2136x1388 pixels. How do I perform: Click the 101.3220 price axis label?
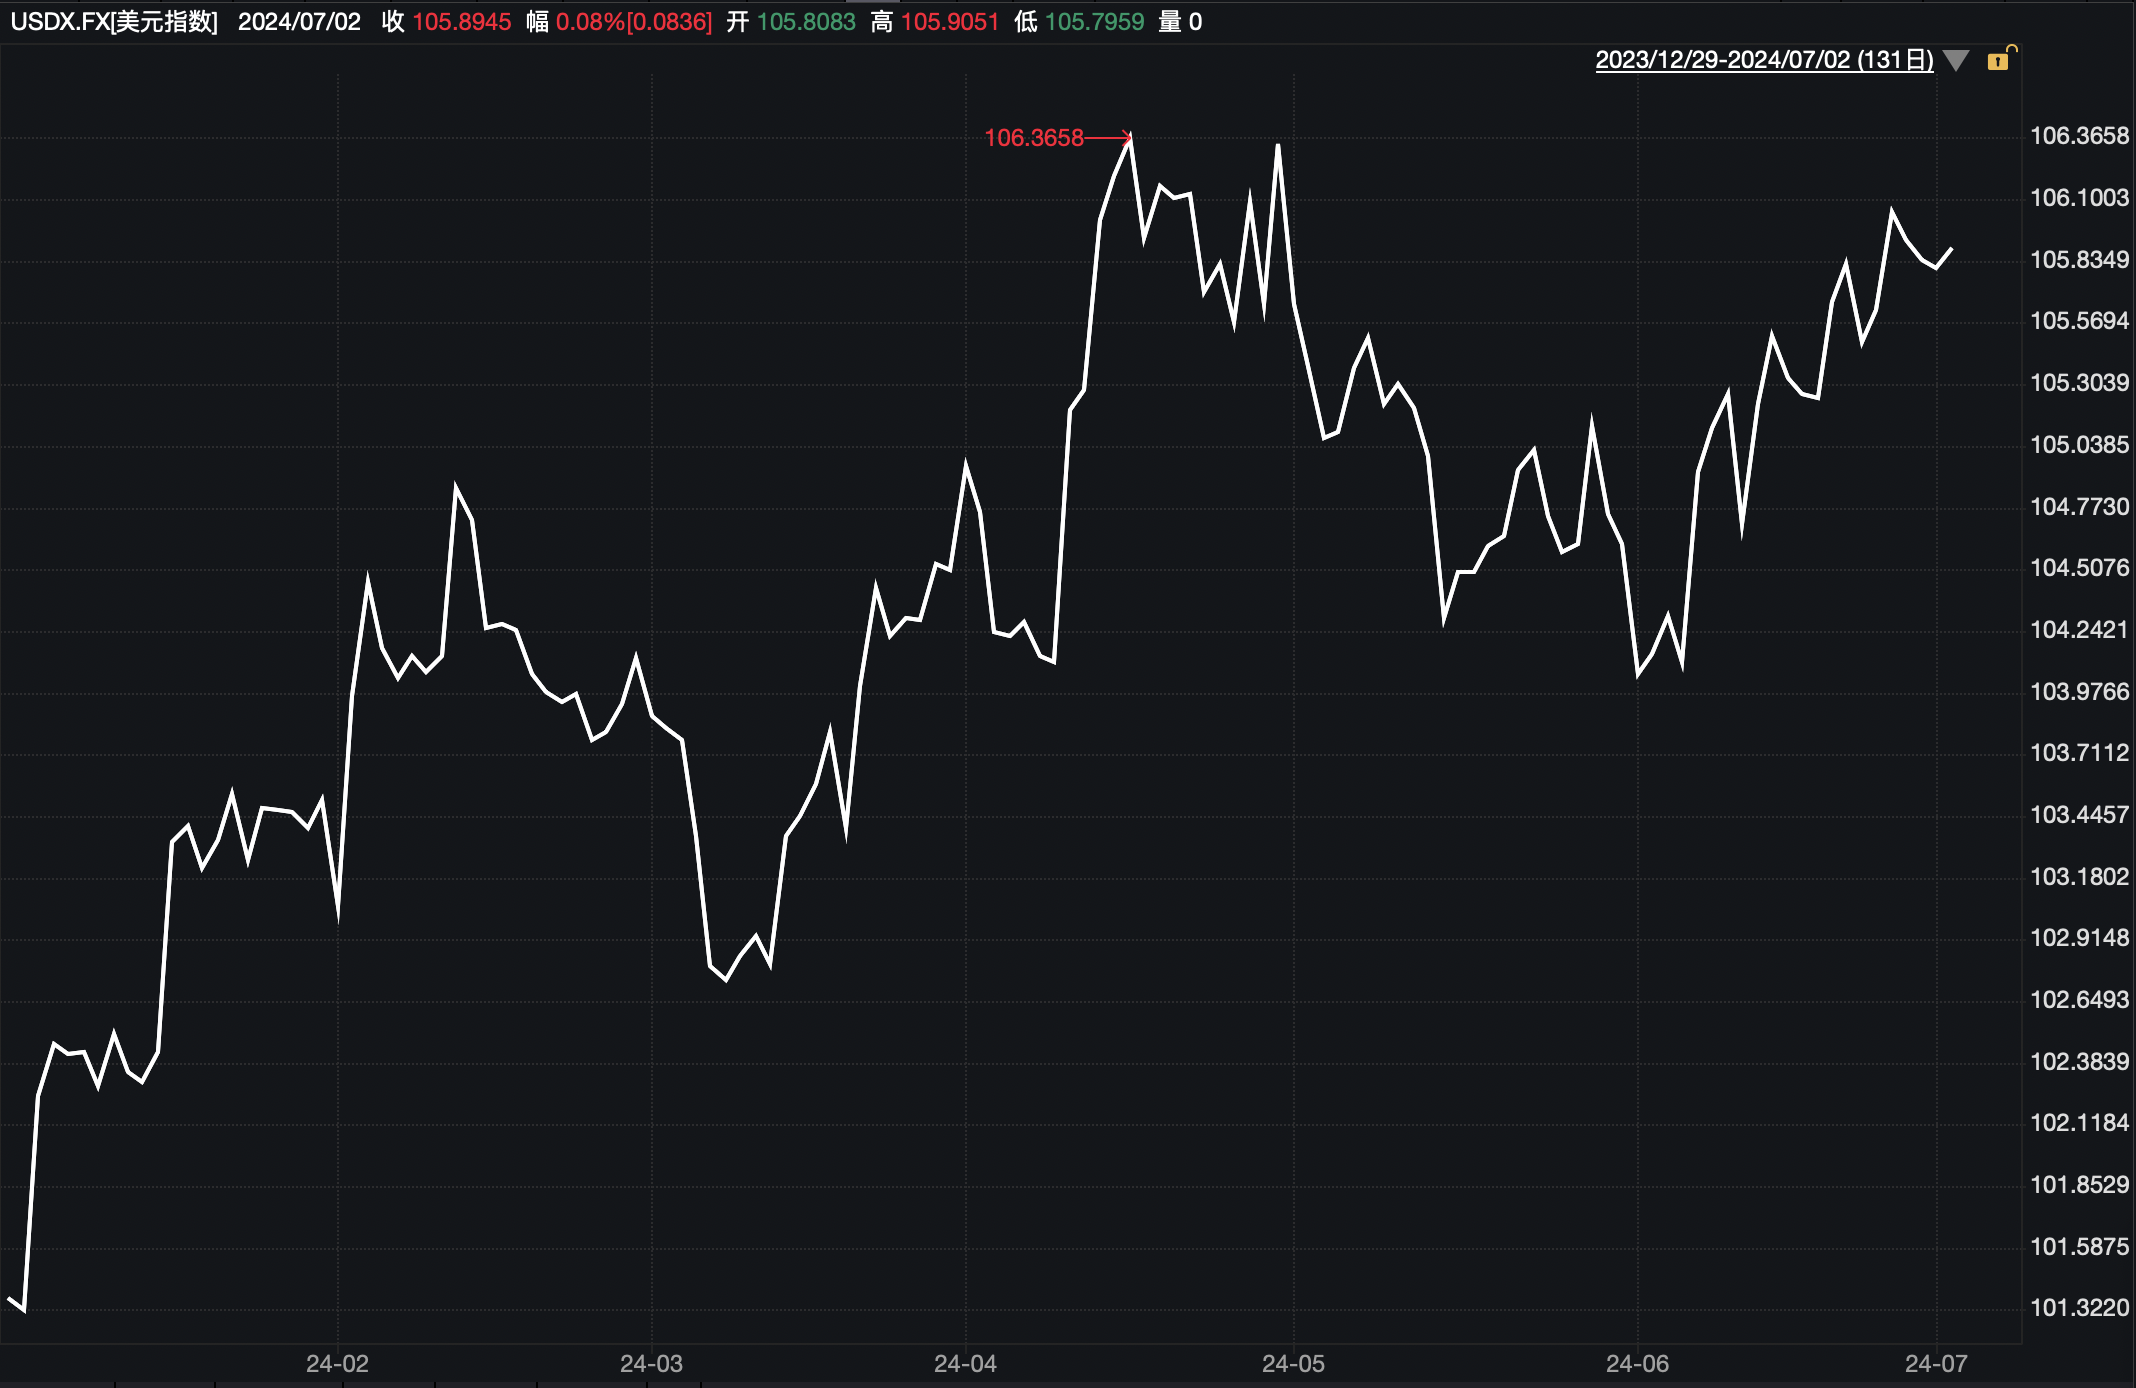[2079, 1308]
